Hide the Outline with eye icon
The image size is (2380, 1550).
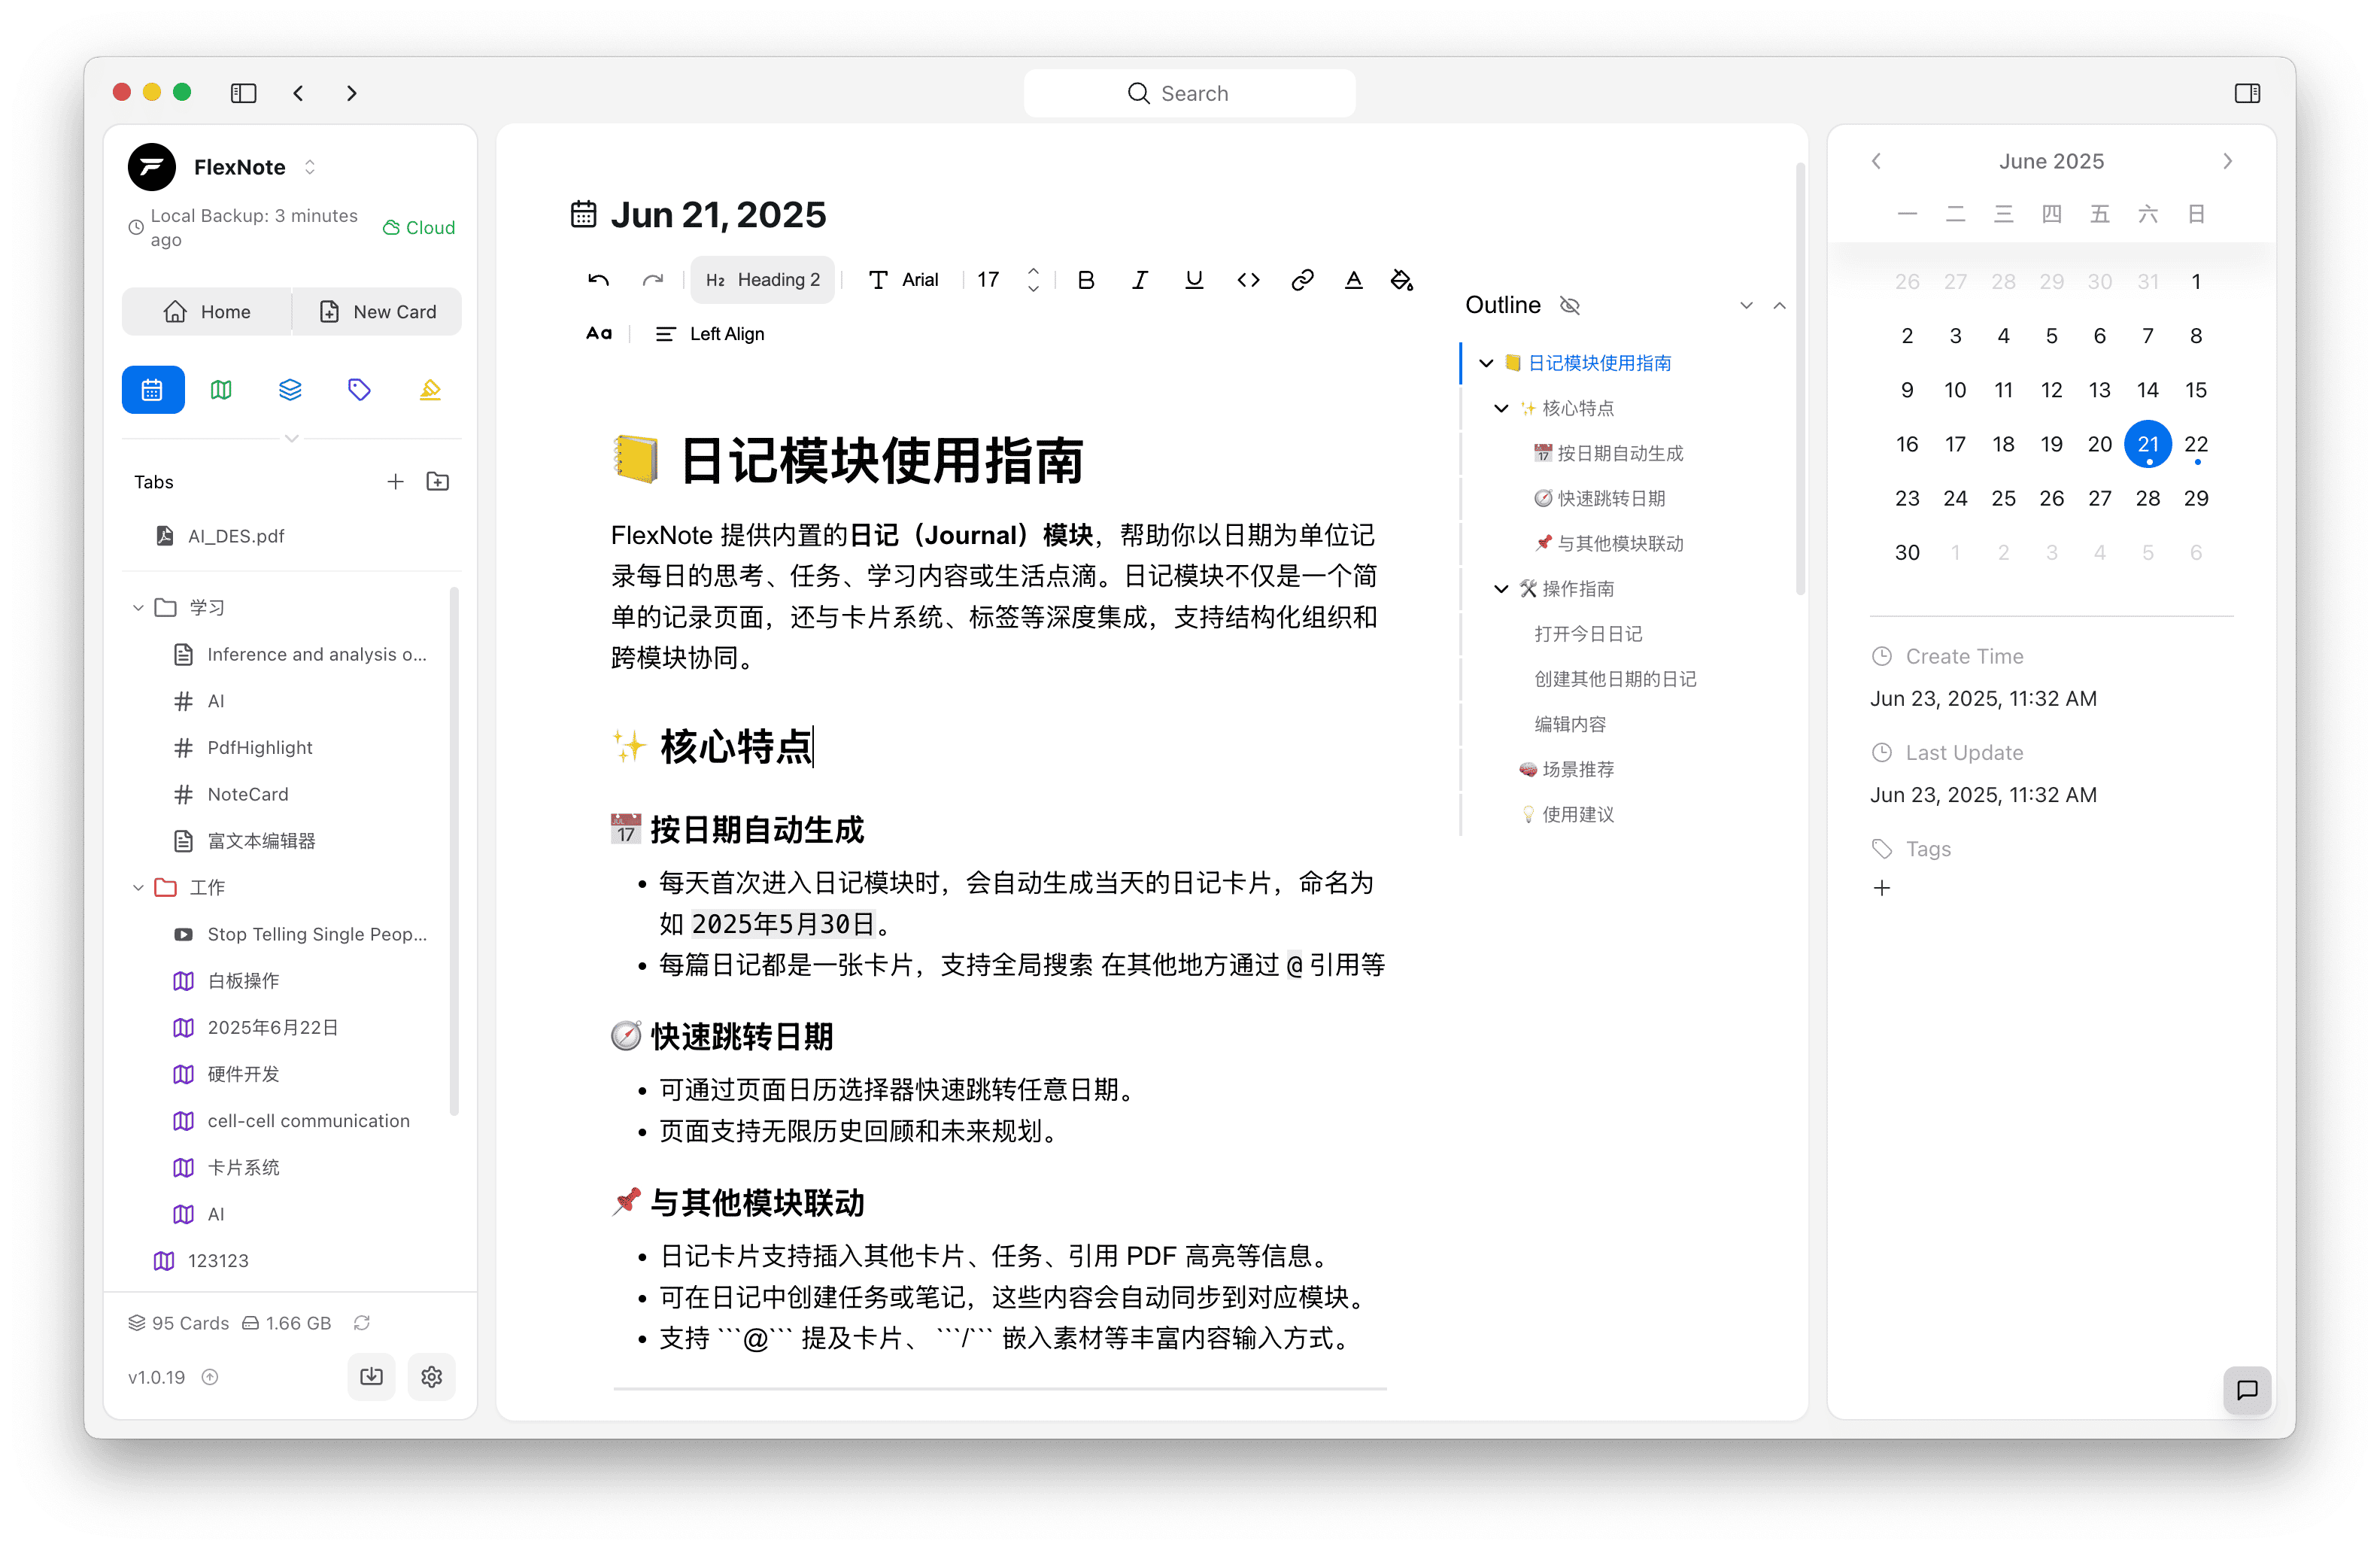[1570, 305]
